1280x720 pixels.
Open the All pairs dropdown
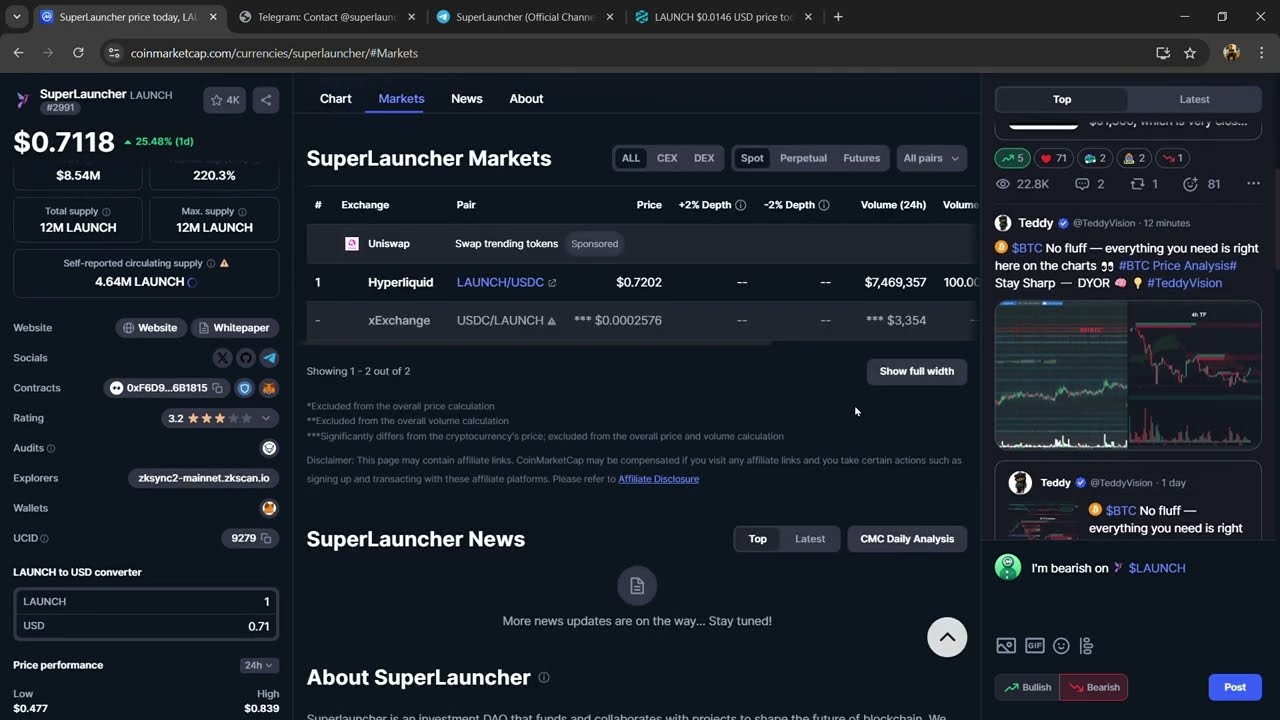[931, 158]
